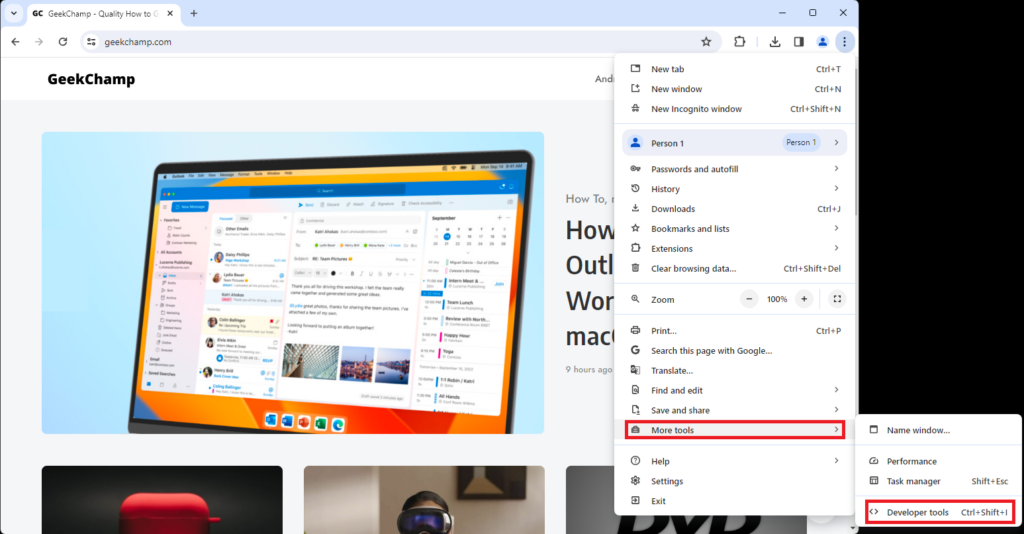This screenshot has width=1024, height=534.
Task: Click the three-dot Chrome menu icon
Action: point(845,42)
